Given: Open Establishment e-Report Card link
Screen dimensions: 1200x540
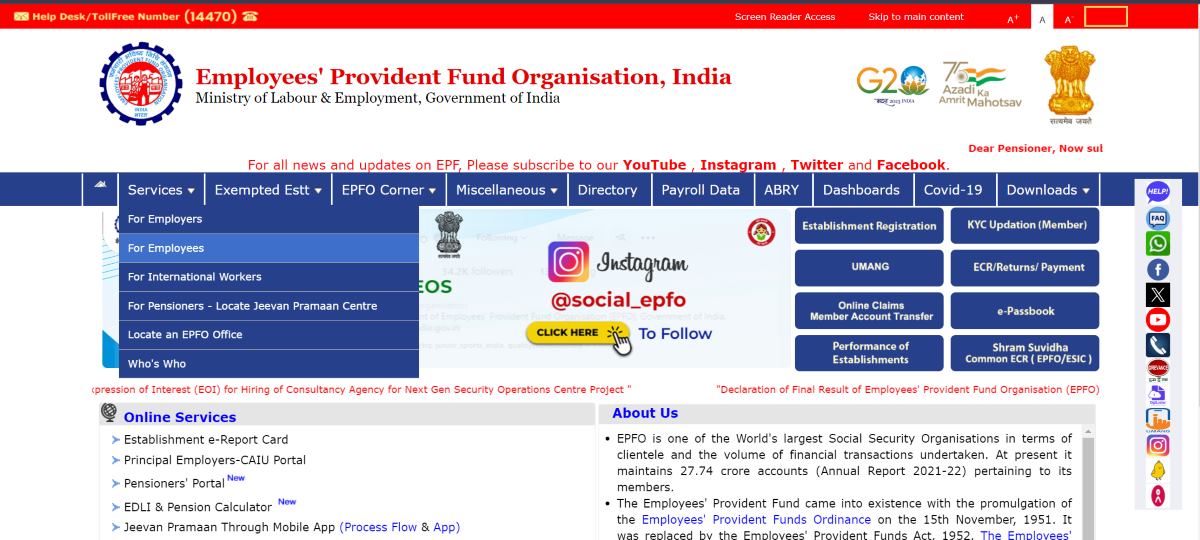Looking at the screenshot, I should tap(206, 440).
